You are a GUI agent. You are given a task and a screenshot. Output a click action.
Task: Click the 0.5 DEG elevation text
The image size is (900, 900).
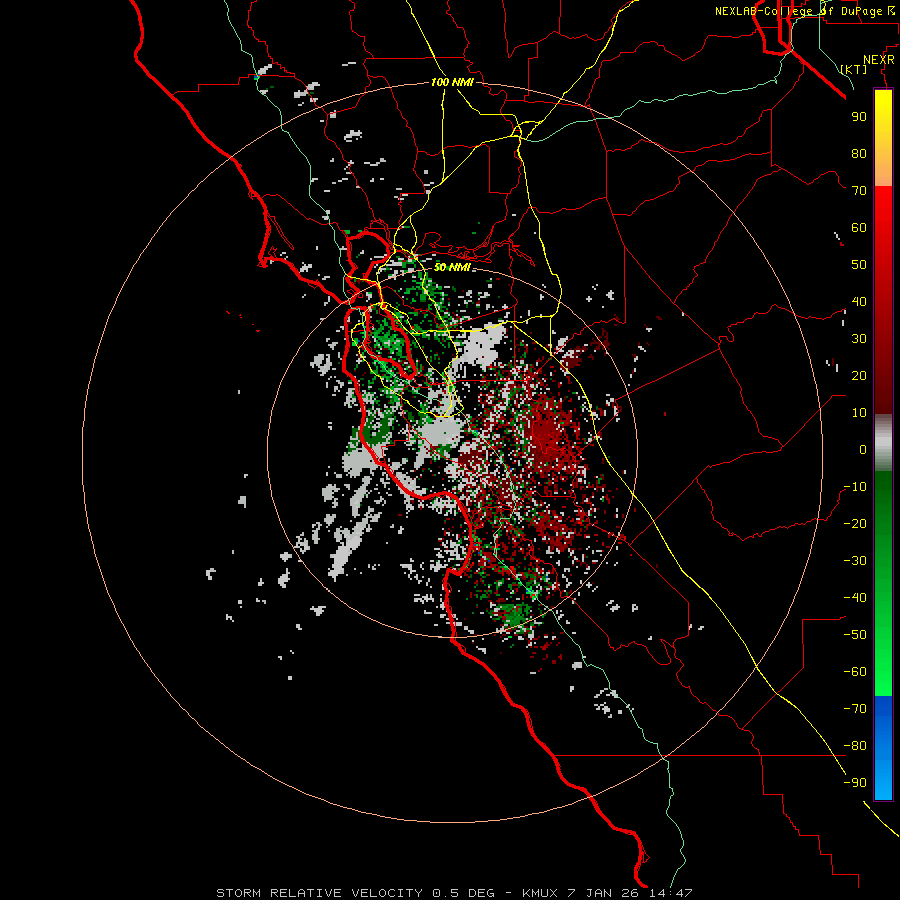point(463,893)
